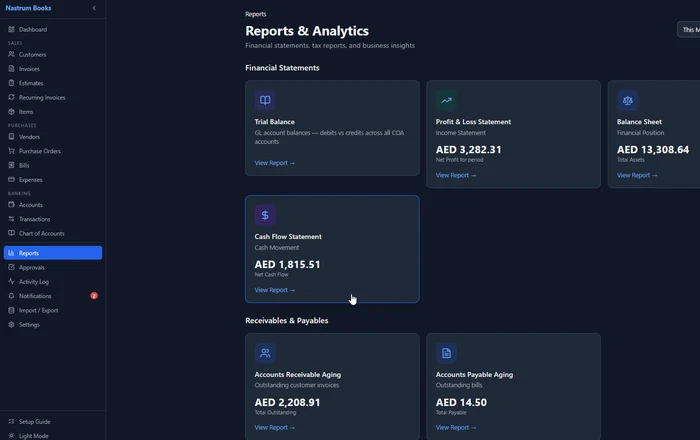This screenshot has height=440, width=700.
Task: Click the Cash Flow dollar icon
Action: (265, 215)
